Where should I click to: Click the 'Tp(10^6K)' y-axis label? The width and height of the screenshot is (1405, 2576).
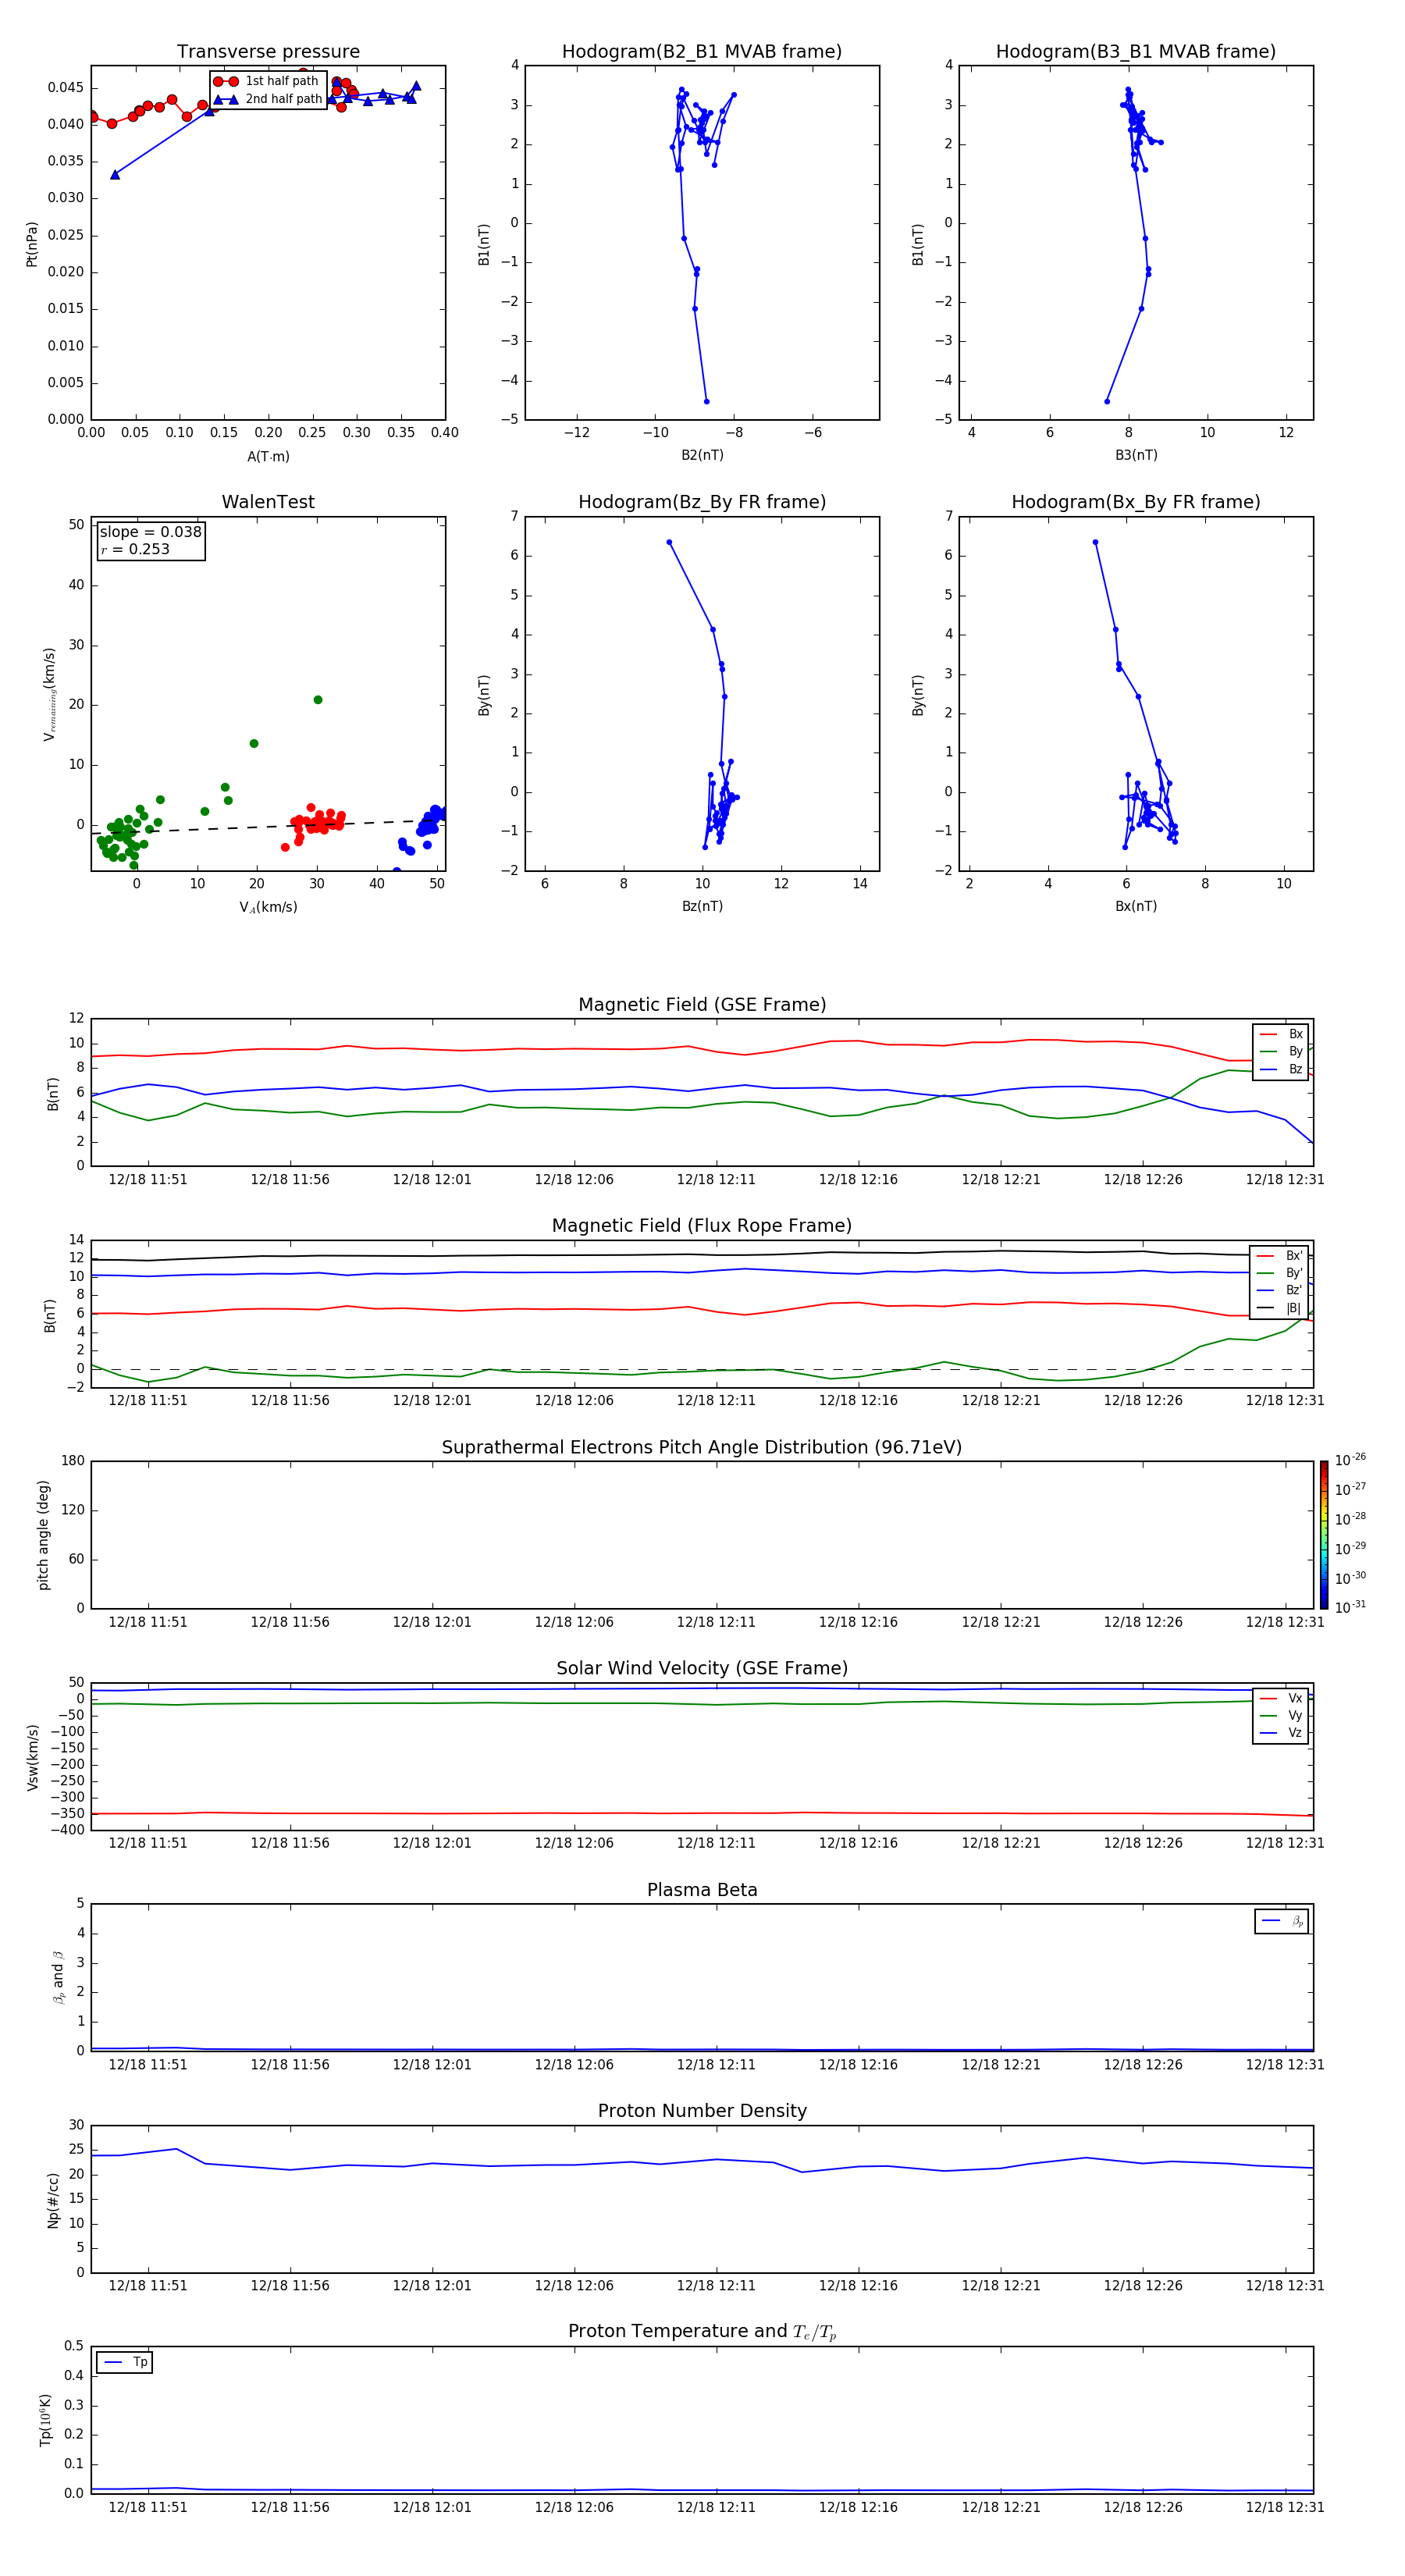pyautogui.click(x=45, y=2420)
